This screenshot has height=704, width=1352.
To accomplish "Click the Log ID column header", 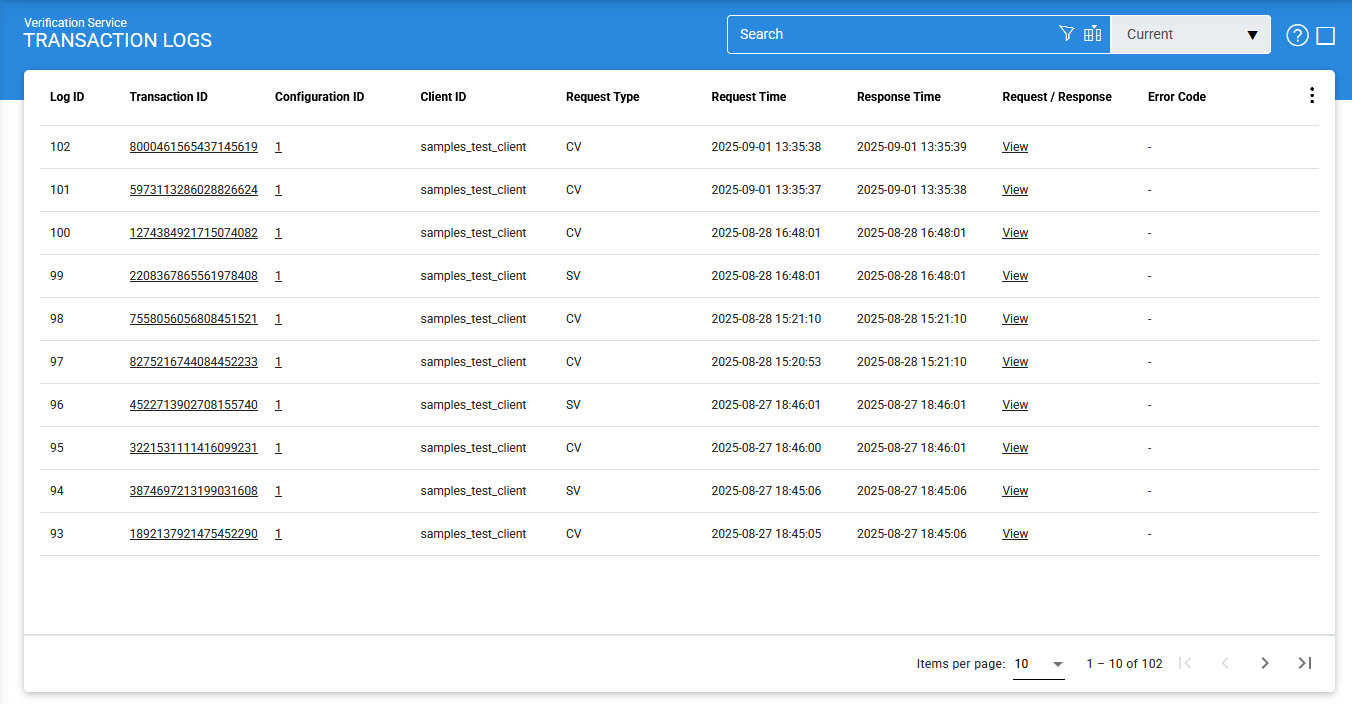I will click(x=67, y=97).
